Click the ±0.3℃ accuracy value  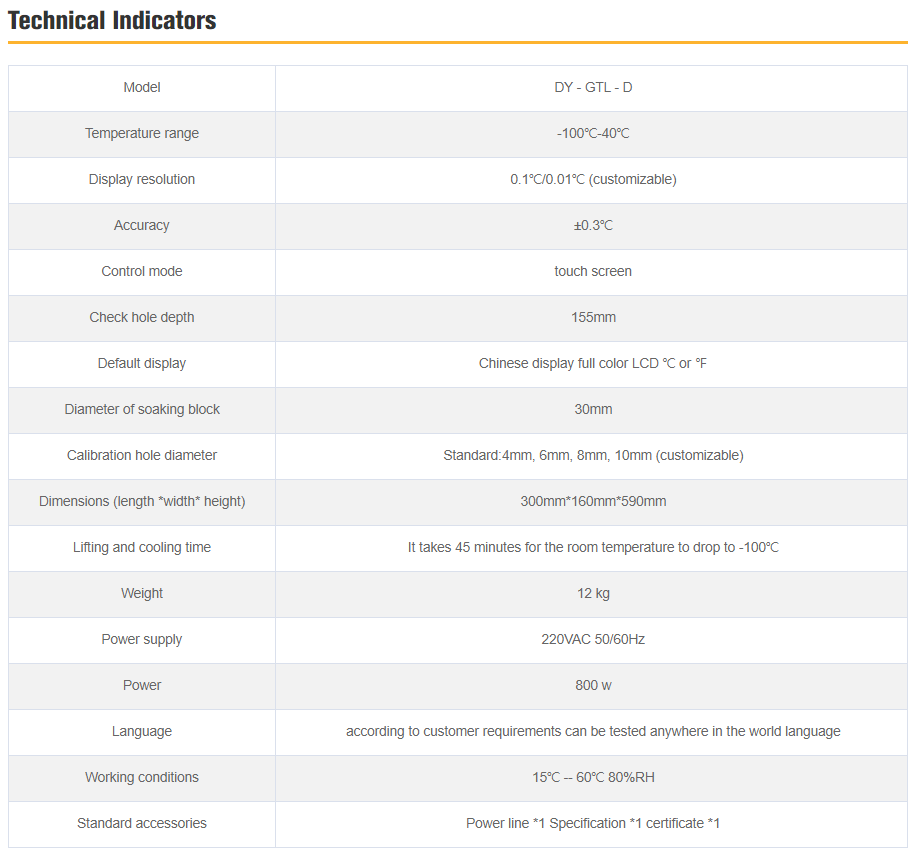(593, 226)
